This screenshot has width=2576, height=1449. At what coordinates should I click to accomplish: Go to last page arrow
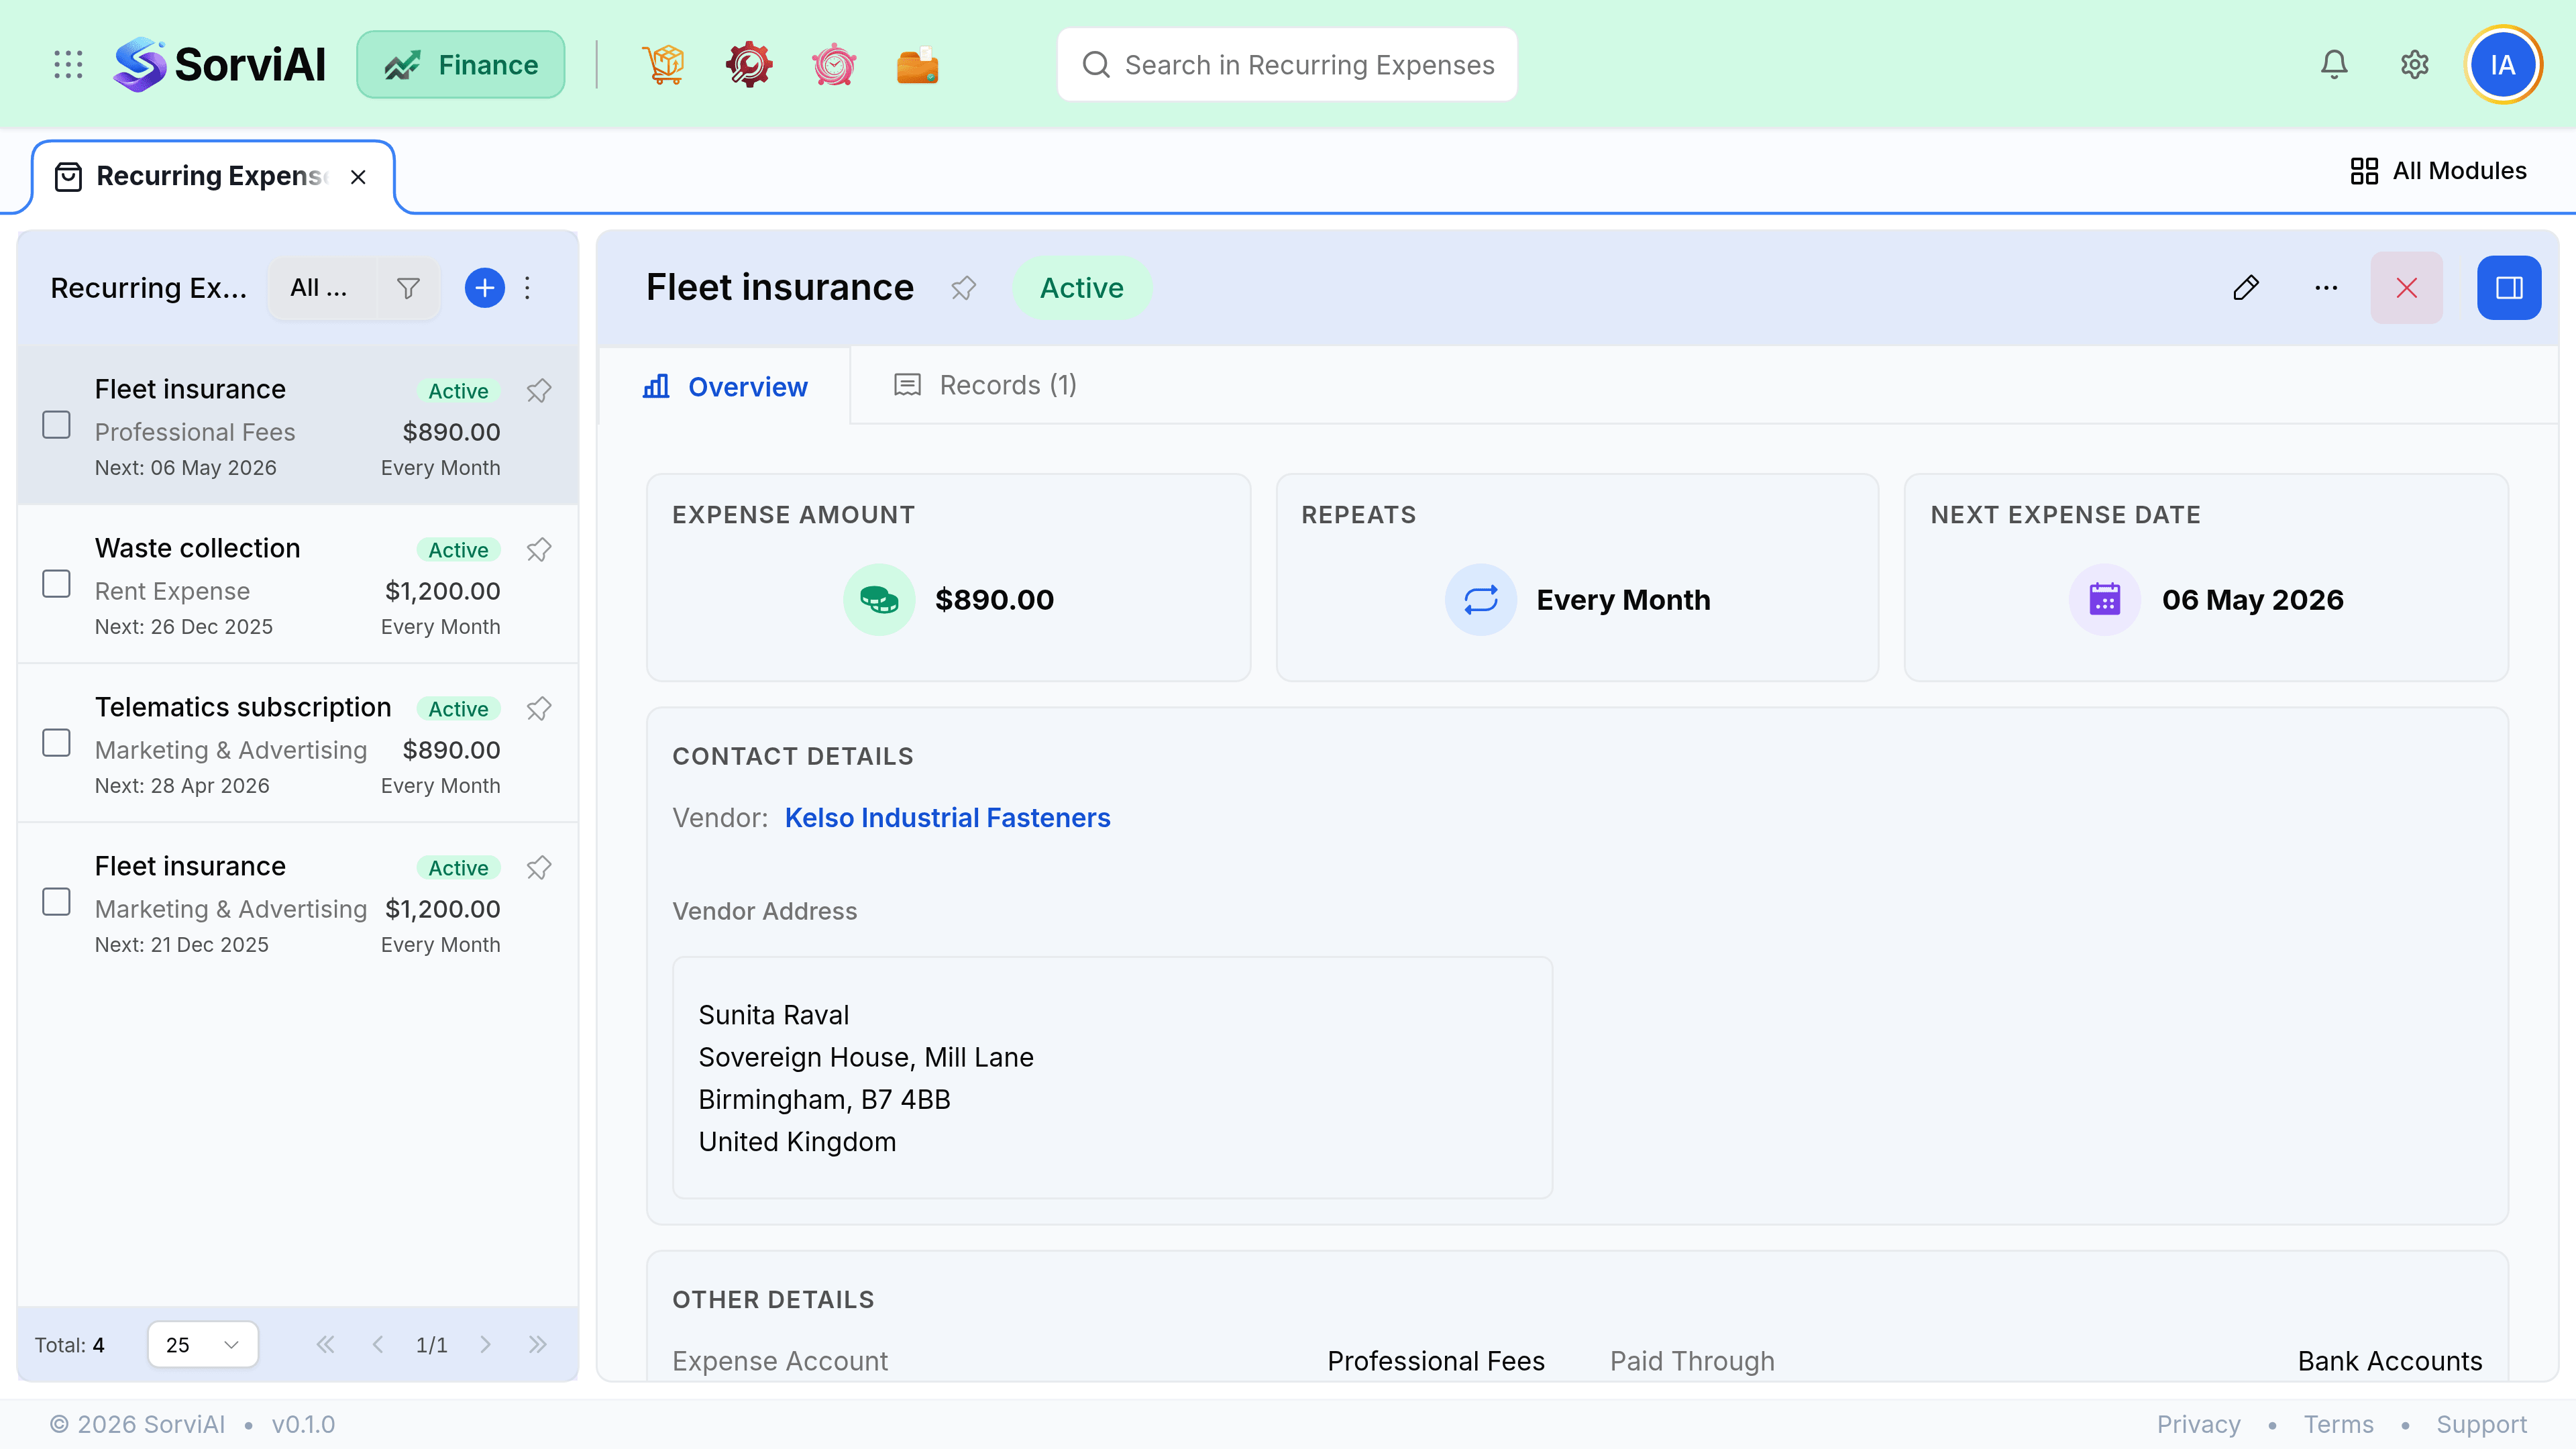pyautogui.click(x=538, y=1345)
